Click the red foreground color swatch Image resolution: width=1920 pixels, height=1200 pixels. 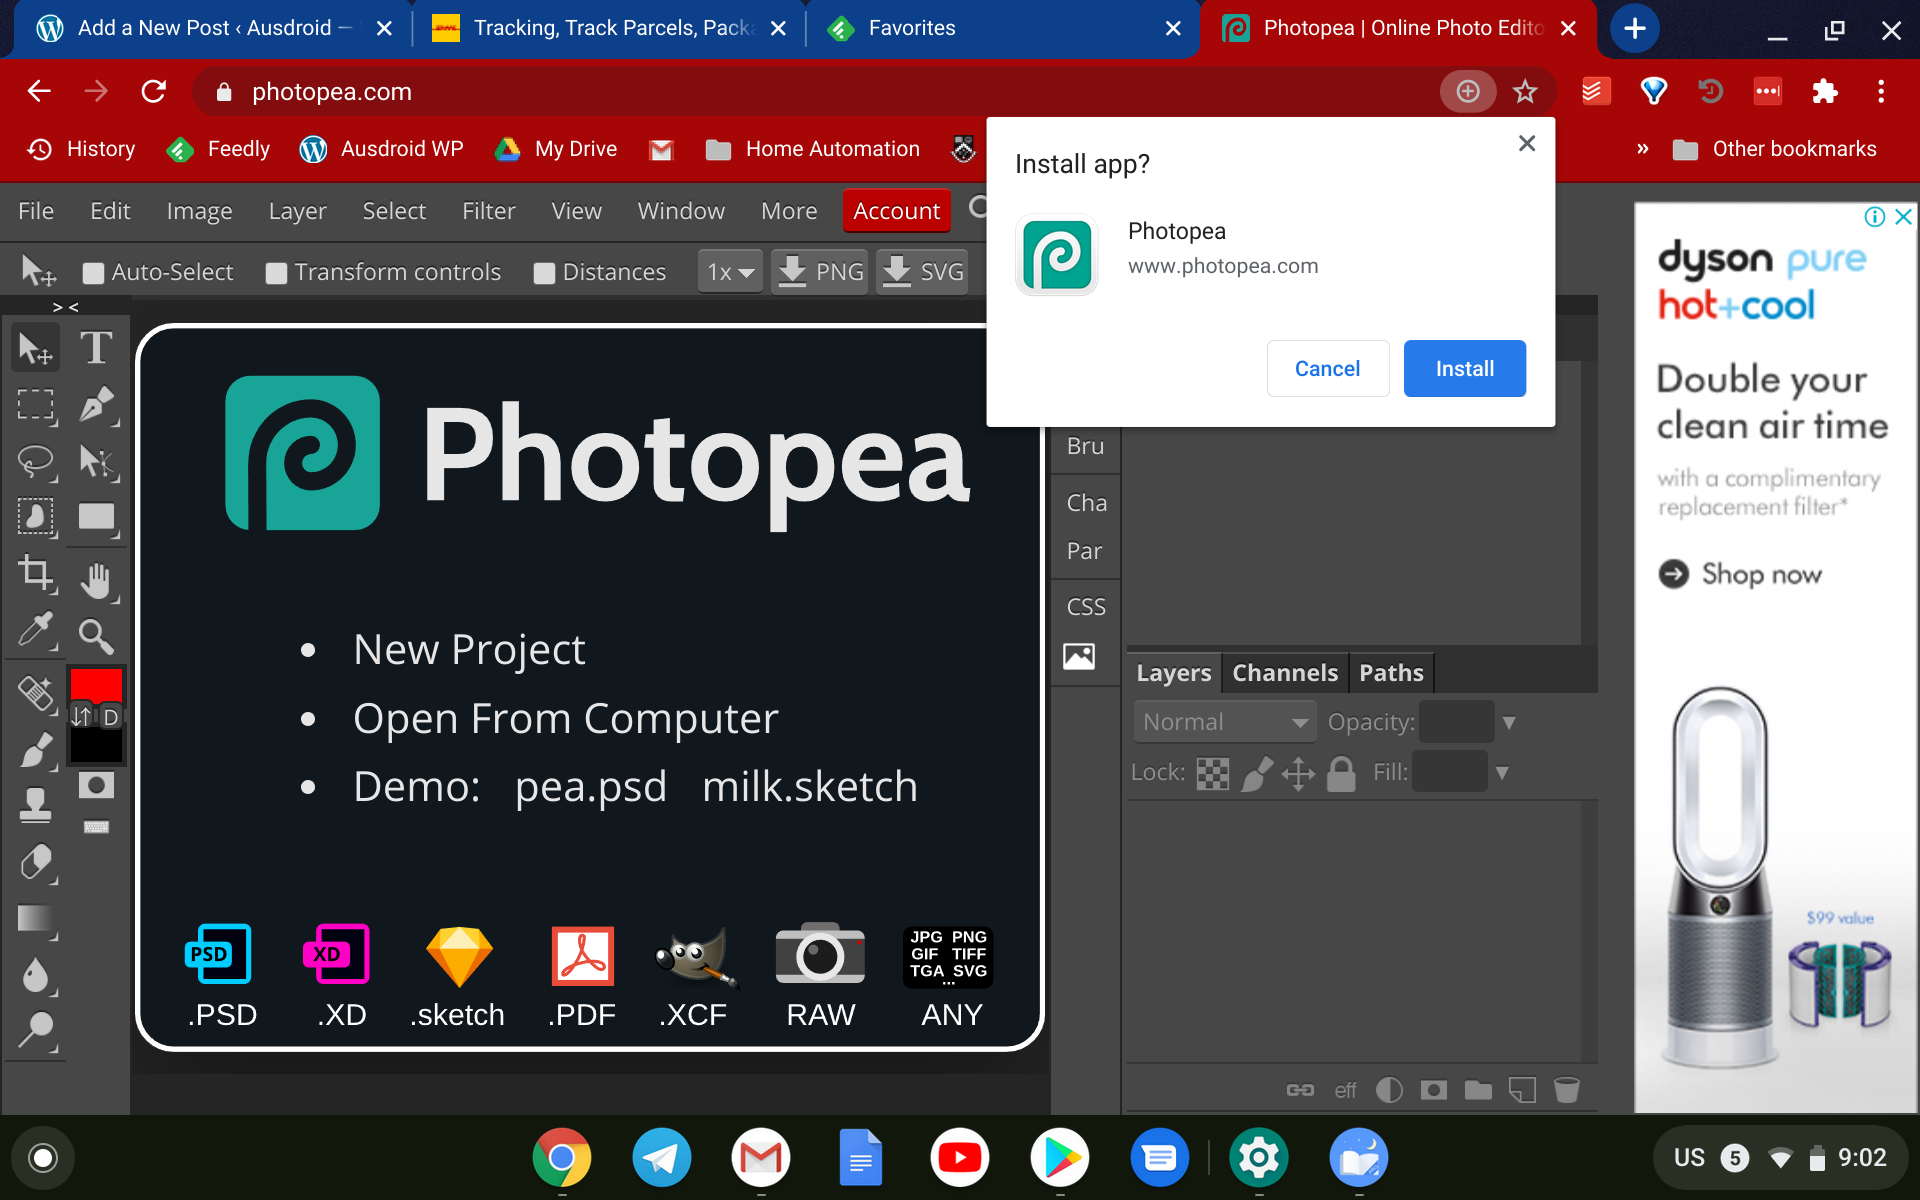point(96,685)
